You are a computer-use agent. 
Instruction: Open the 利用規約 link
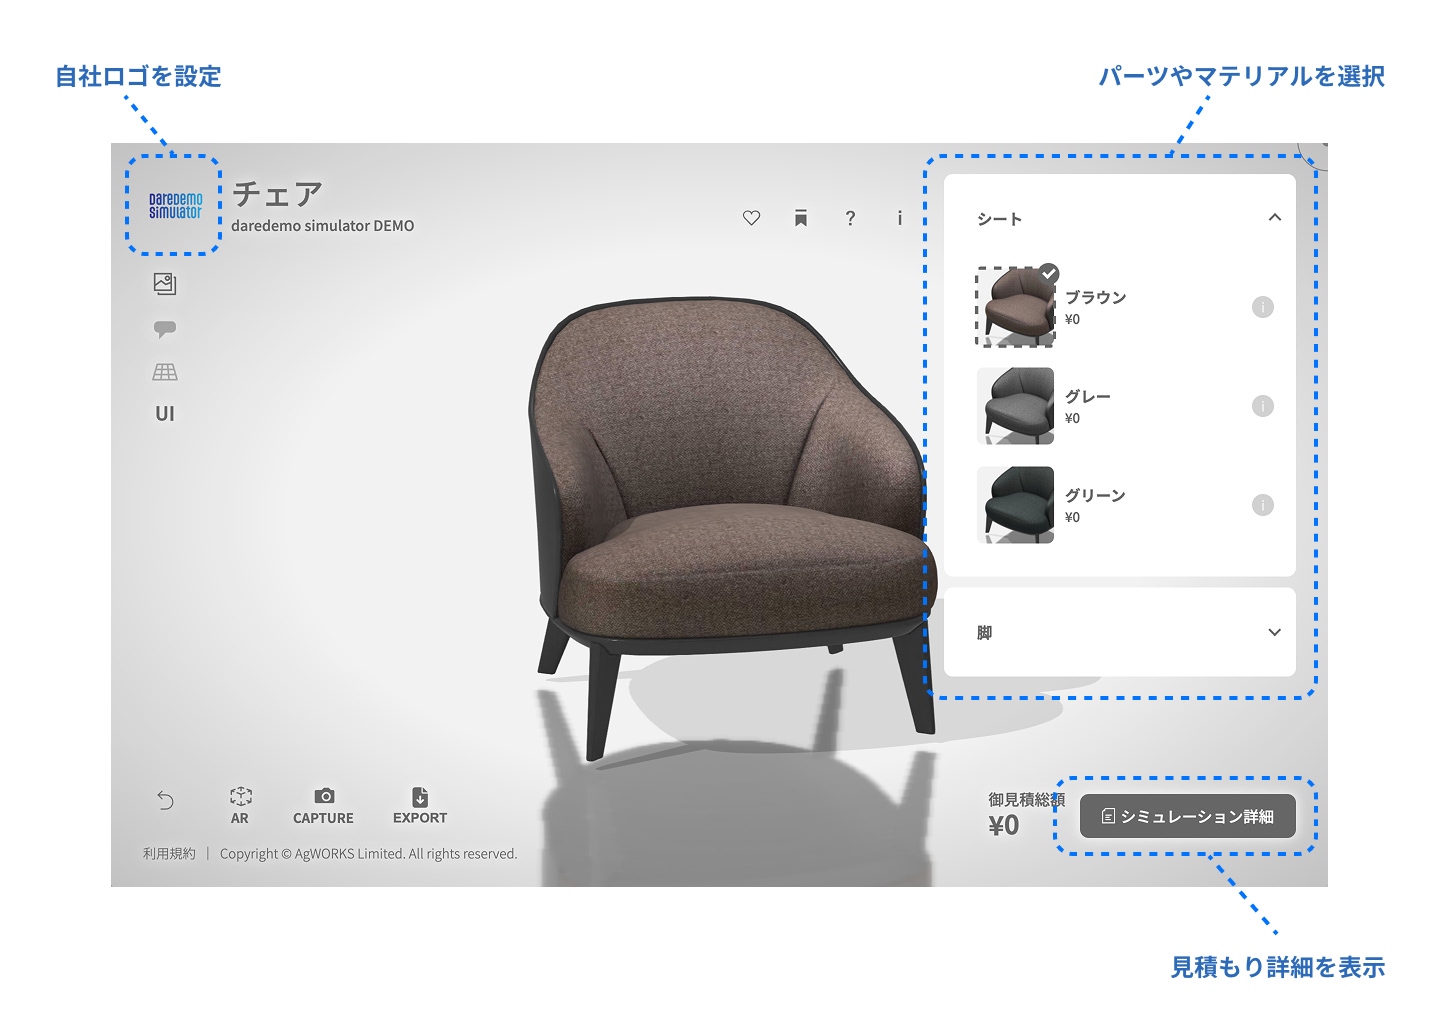coord(169,854)
